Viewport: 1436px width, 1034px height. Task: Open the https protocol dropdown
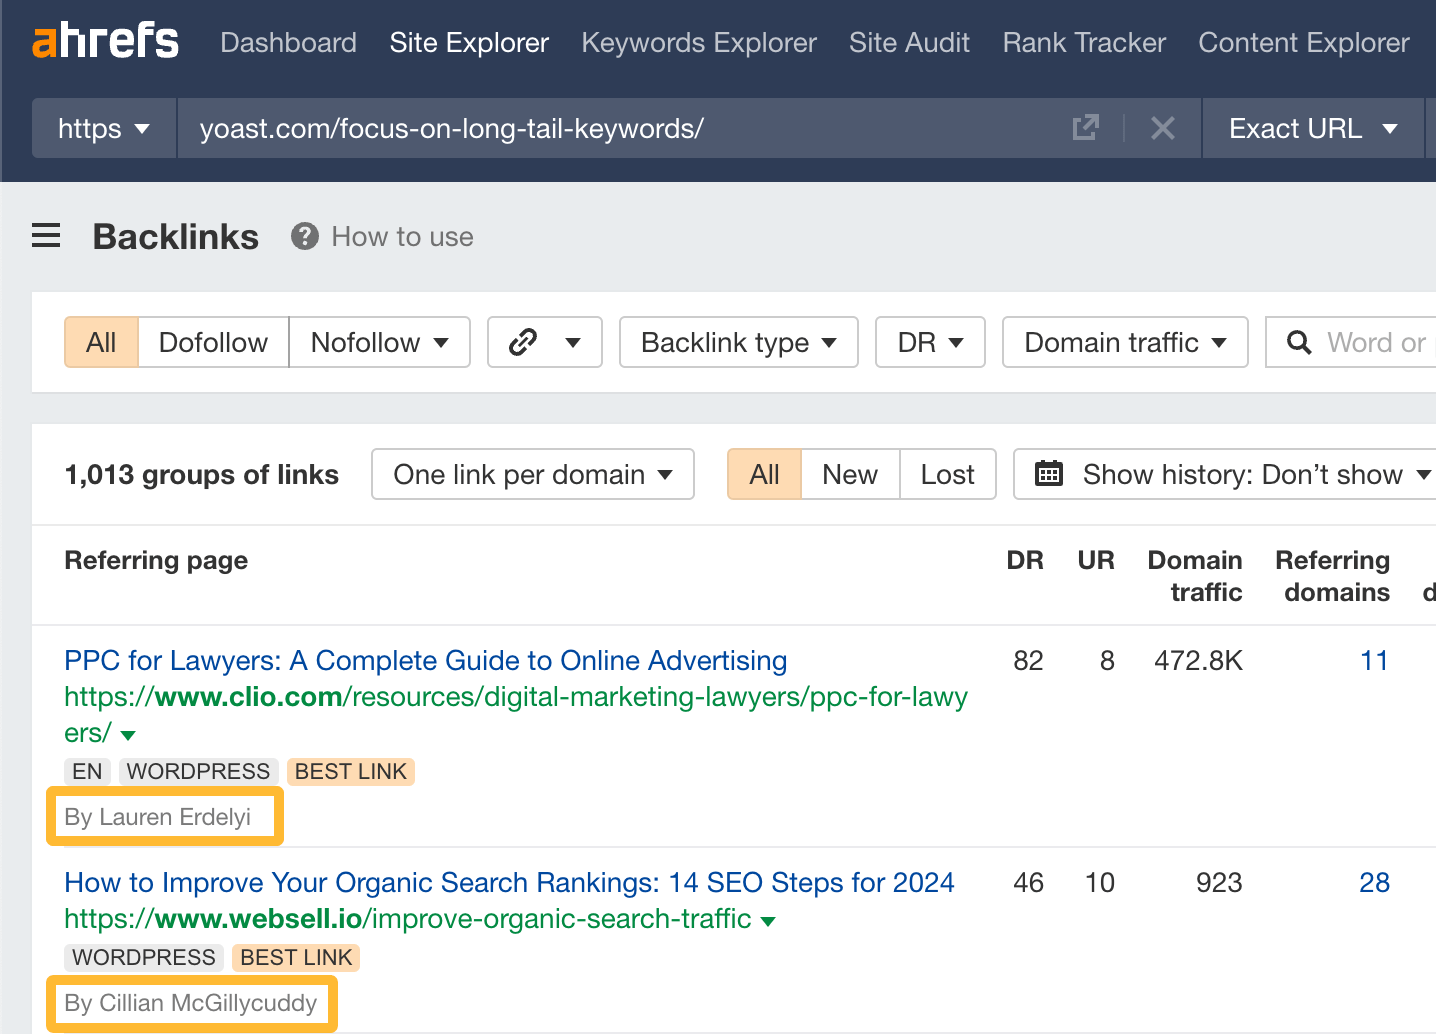pyautogui.click(x=102, y=128)
